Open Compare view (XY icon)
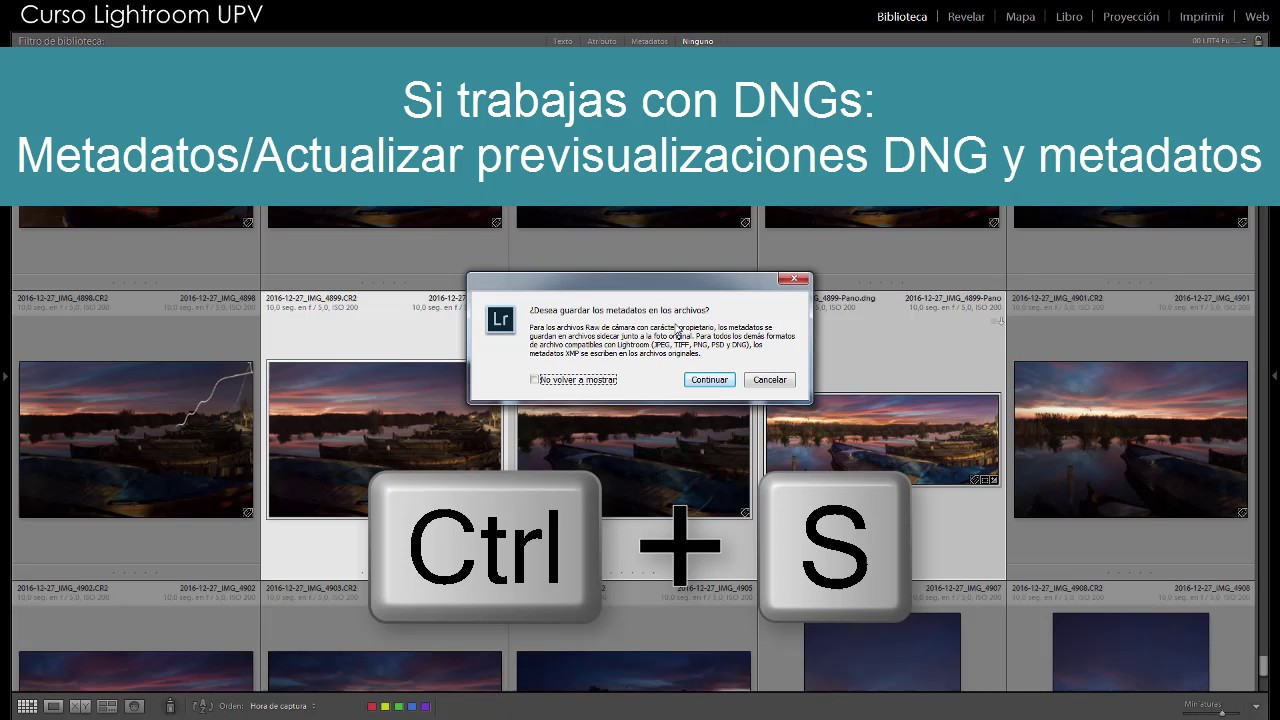This screenshot has height=720, width=1280. [80, 706]
